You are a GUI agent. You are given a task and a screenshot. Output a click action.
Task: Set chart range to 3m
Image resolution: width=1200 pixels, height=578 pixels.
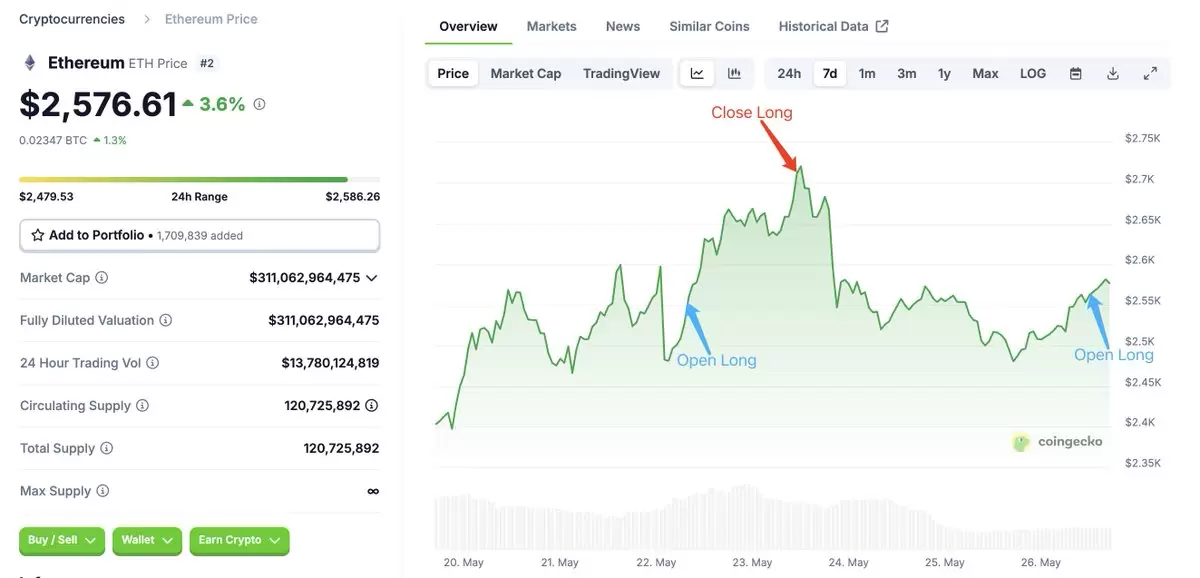(x=907, y=73)
